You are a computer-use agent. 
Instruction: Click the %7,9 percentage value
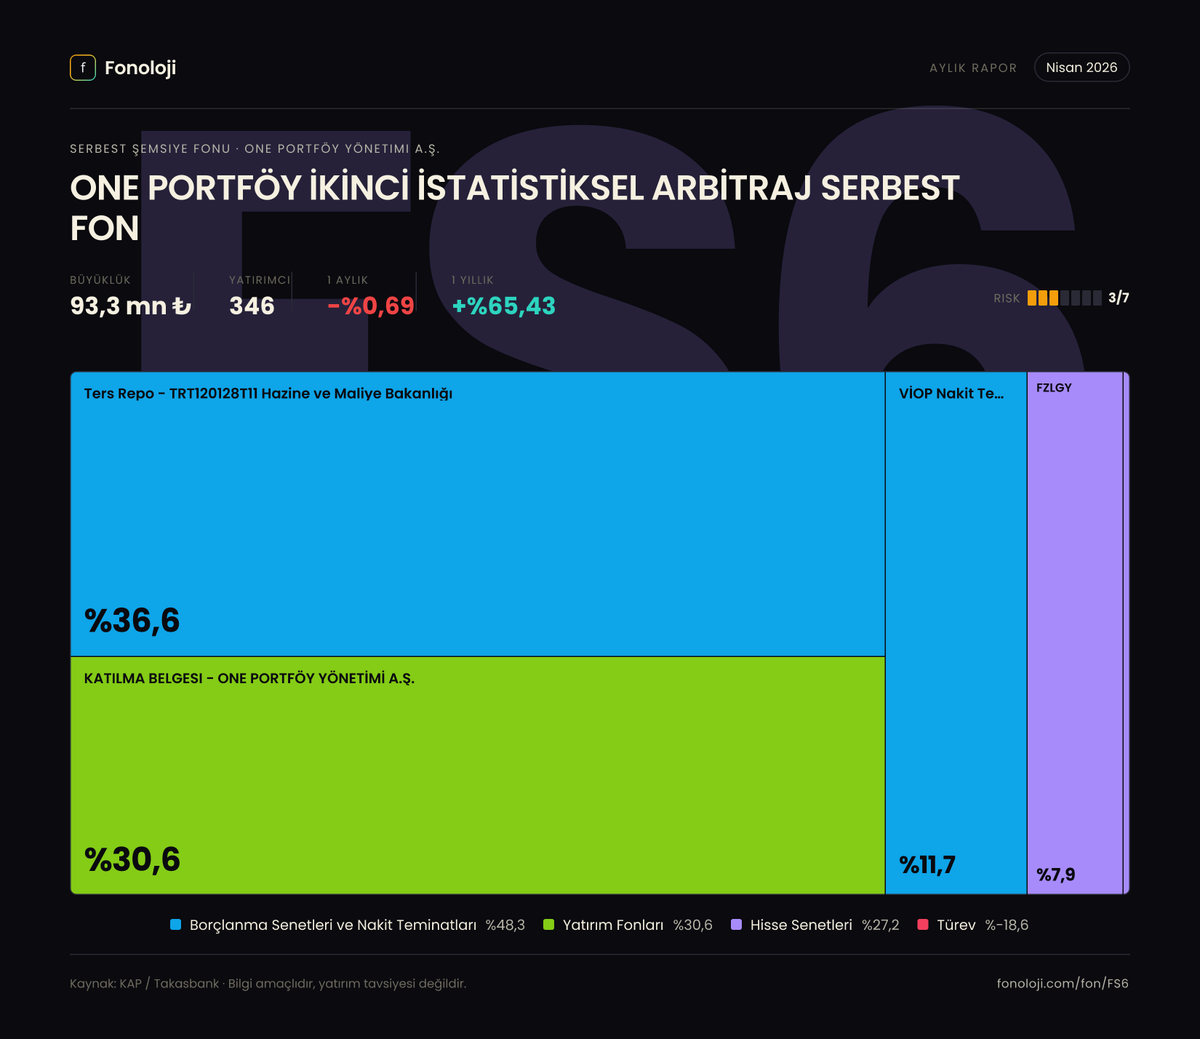[1056, 875]
